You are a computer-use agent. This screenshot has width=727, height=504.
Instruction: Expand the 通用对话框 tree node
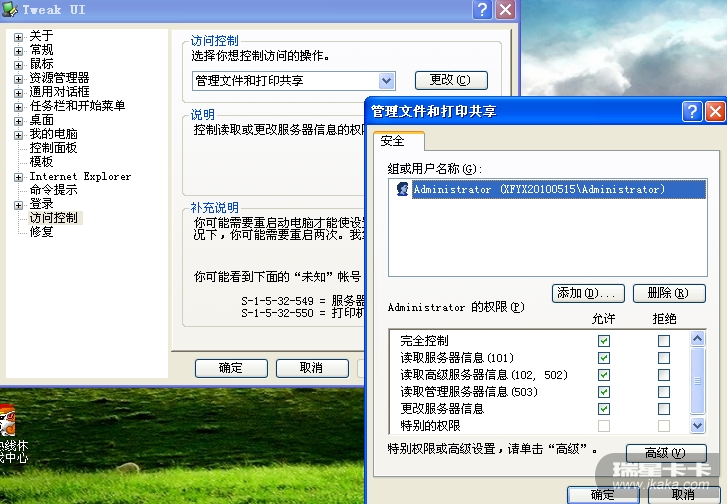pyautogui.click(x=18, y=93)
